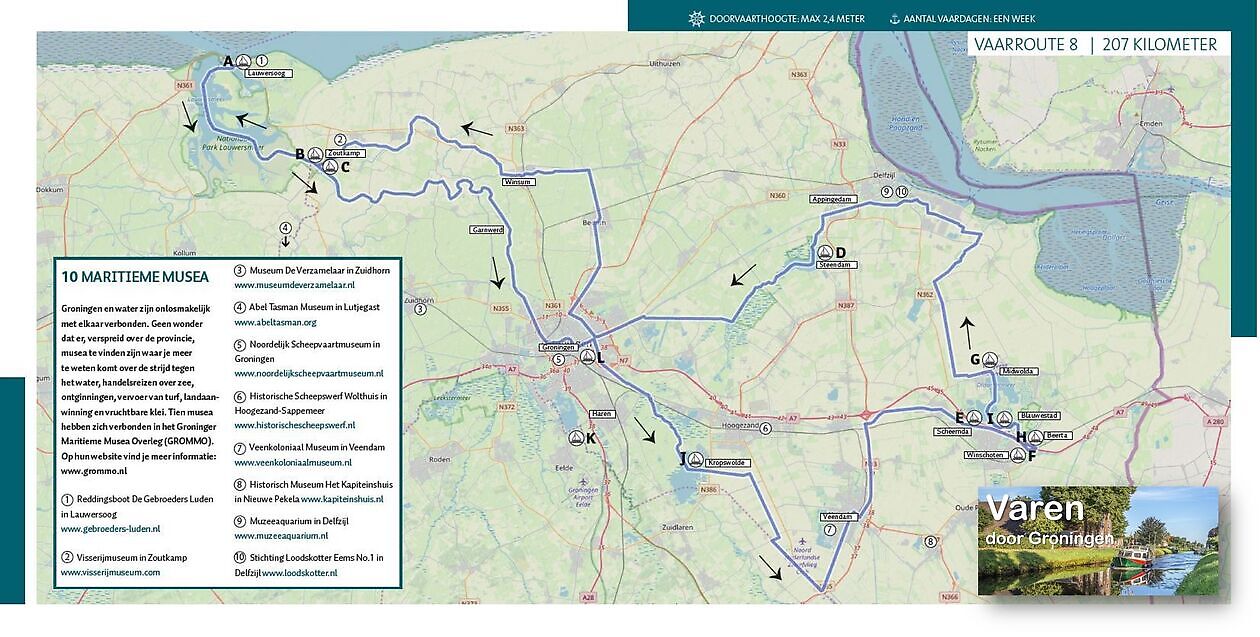Click the anchor icon before Aantal Vaardagen
Viewport: 1260px width, 637px height.
tap(894, 18)
